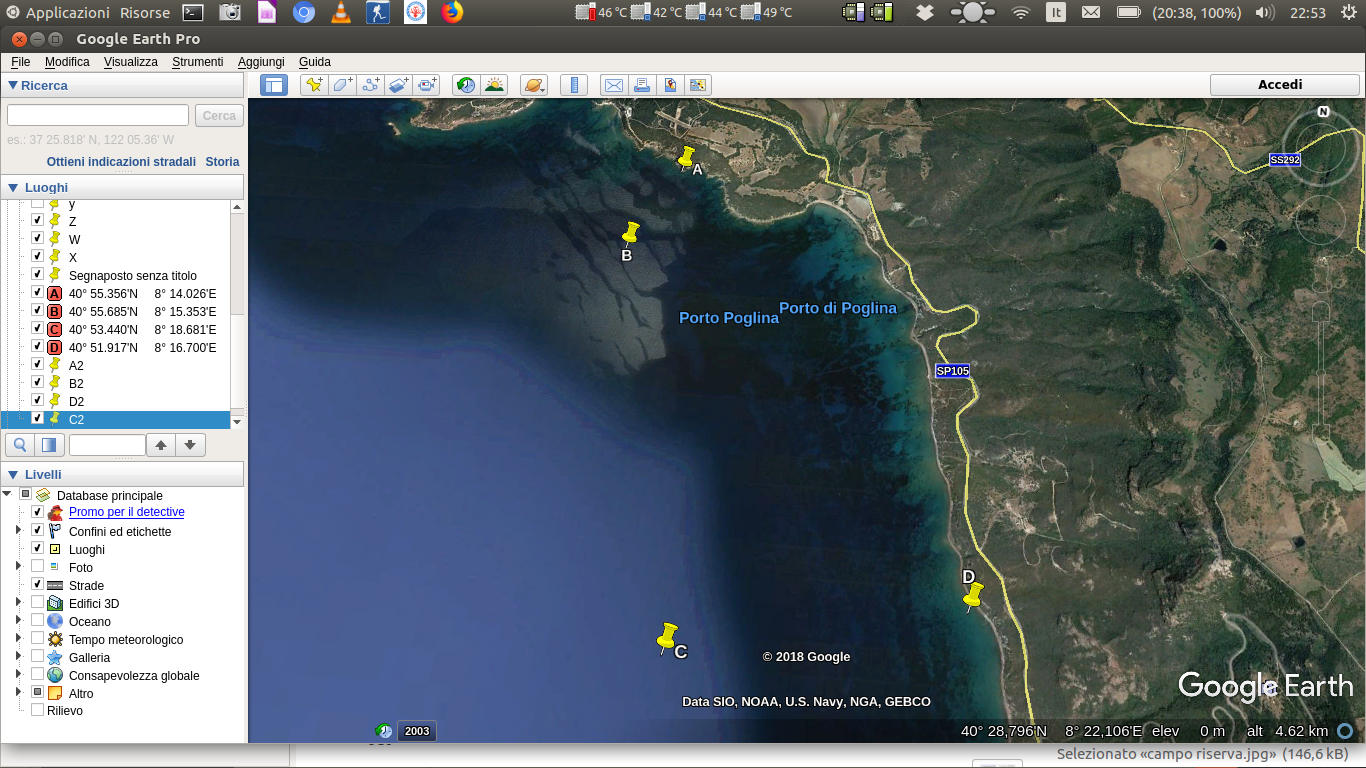Uncheck the Strade layer checkbox
Viewport: 1366px width, 768px height.
pyautogui.click(x=37, y=585)
